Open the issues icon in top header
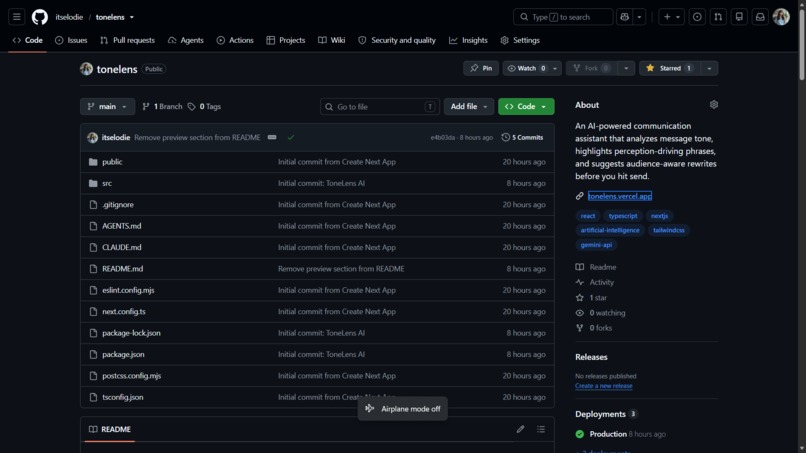 point(697,17)
